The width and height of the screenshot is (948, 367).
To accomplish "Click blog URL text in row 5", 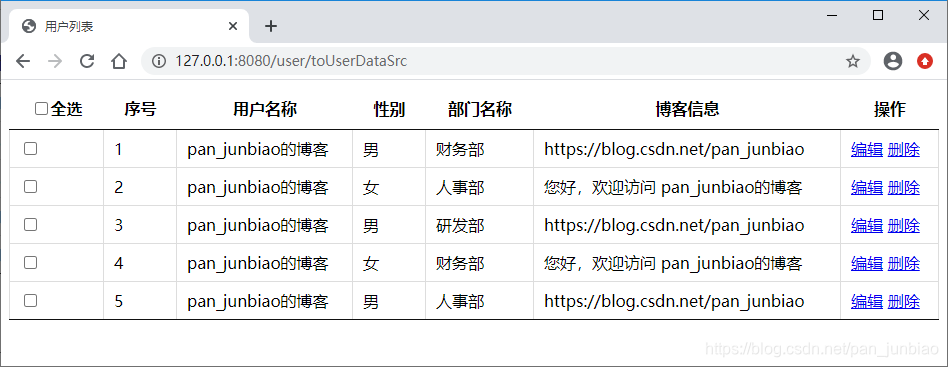I will 674,302.
